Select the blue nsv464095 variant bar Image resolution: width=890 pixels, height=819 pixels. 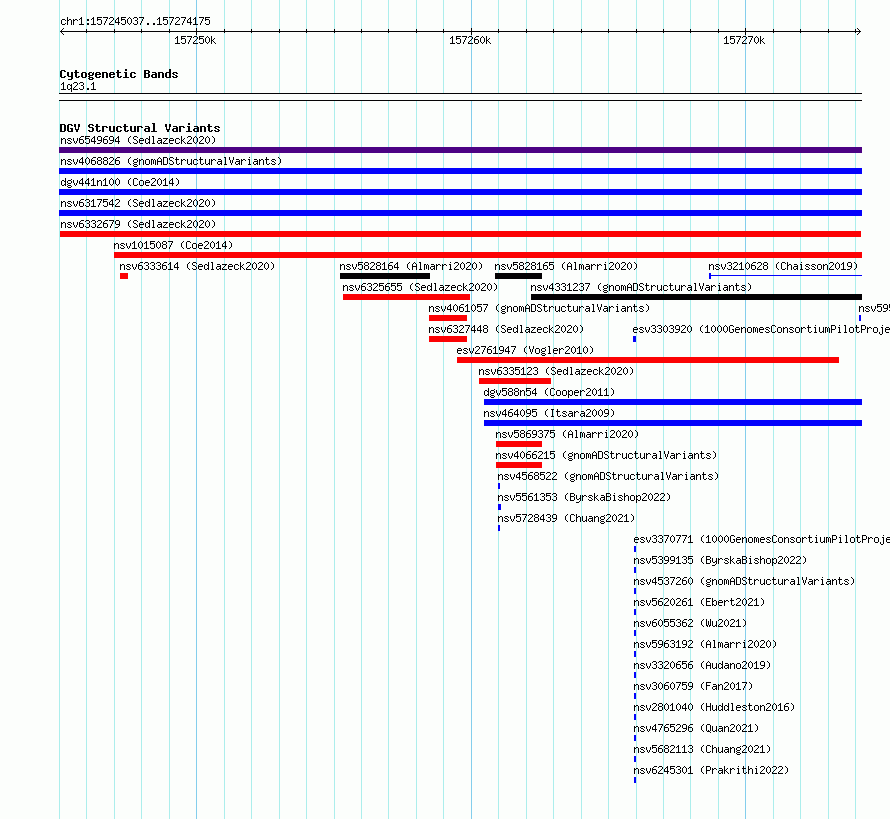(x=673, y=423)
